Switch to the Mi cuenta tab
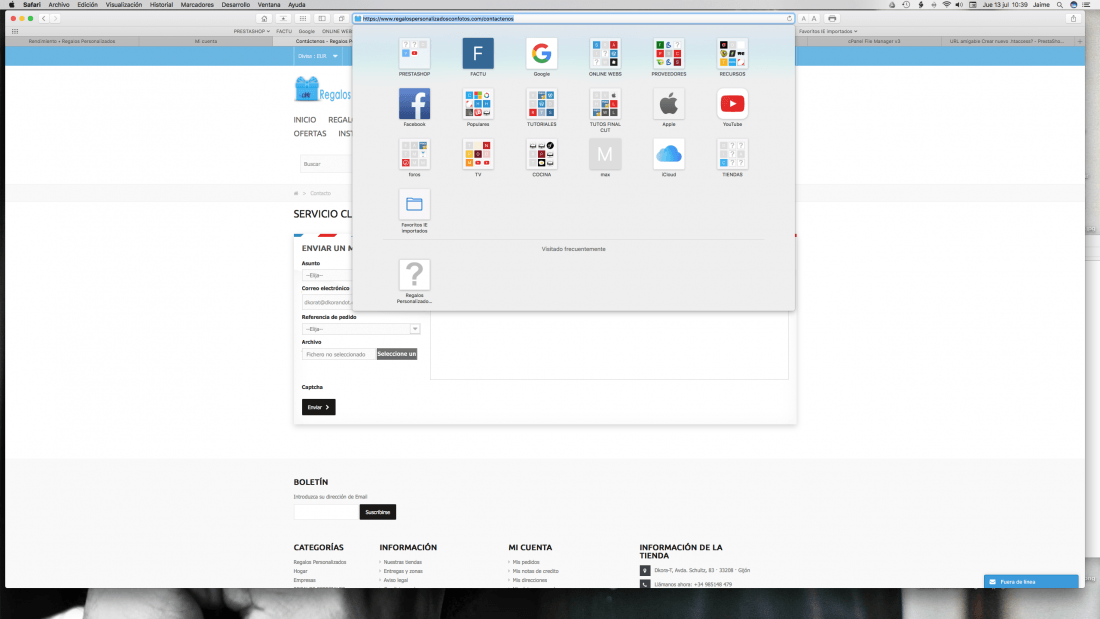 pos(206,41)
